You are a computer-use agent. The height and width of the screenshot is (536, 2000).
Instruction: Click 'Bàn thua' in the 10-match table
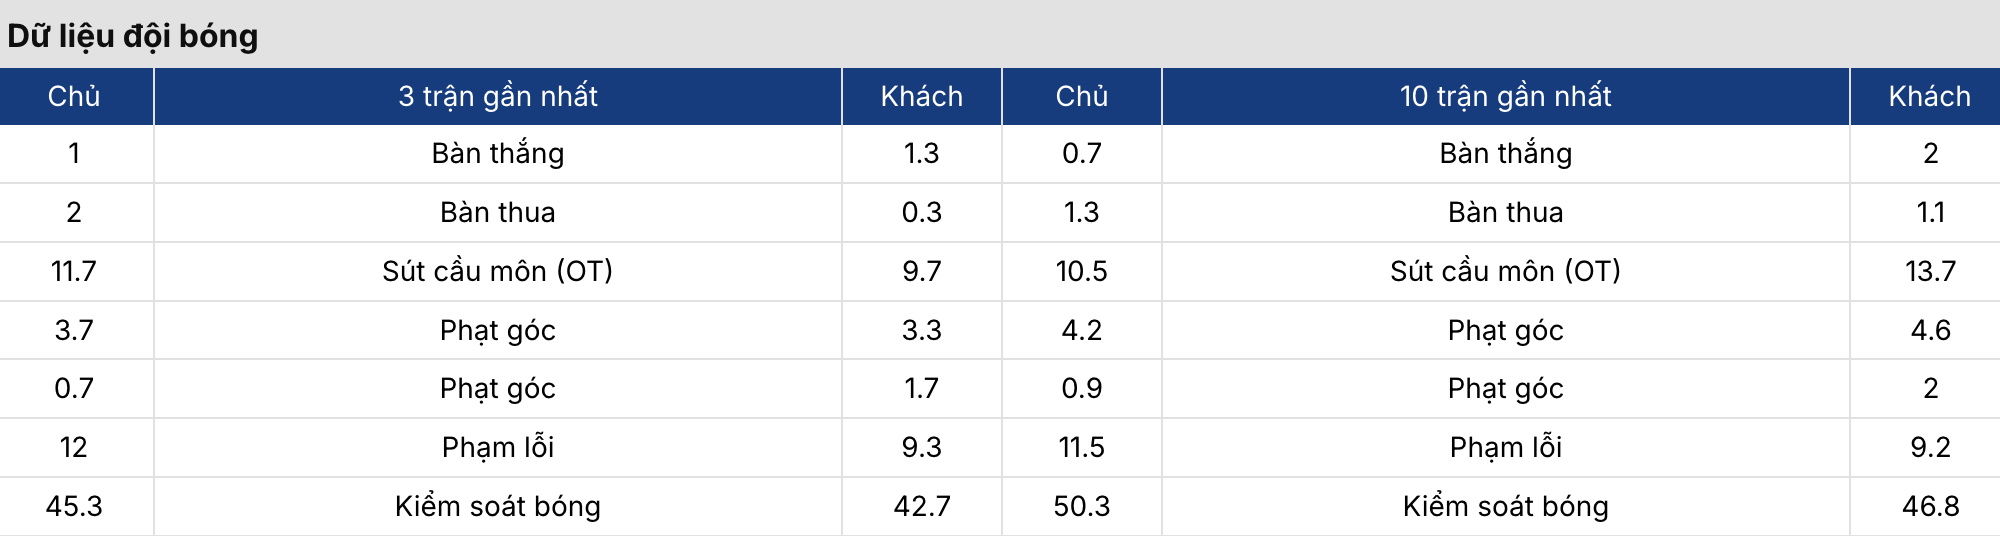click(x=1505, y=212)
